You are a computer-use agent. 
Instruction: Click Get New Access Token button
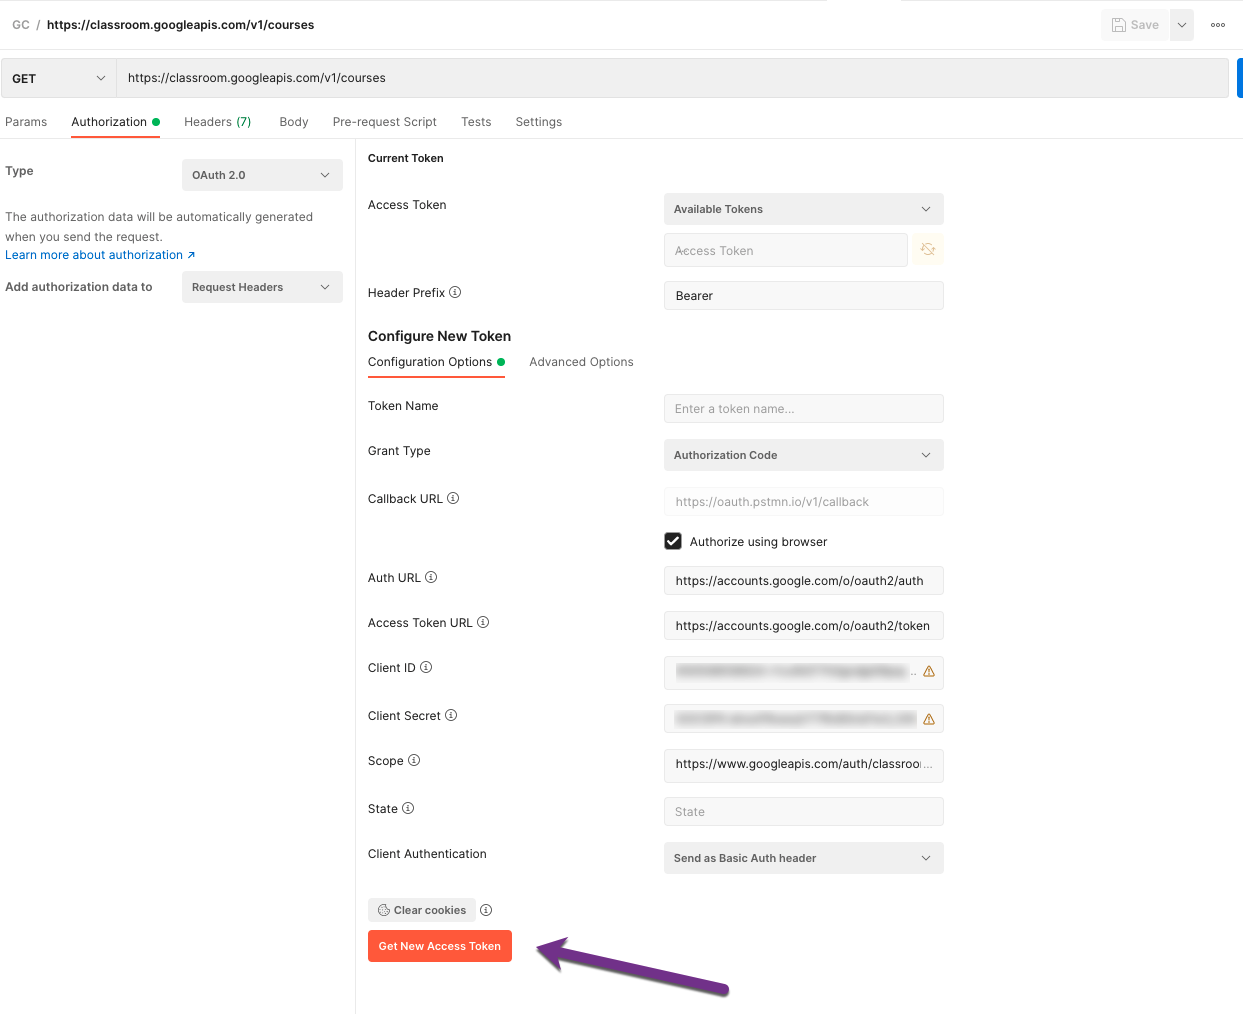coord(440,946)
